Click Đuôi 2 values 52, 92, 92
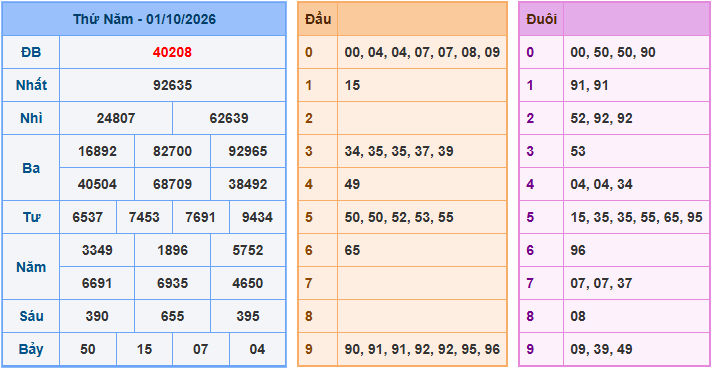The image size is (712, 368). 601,118
